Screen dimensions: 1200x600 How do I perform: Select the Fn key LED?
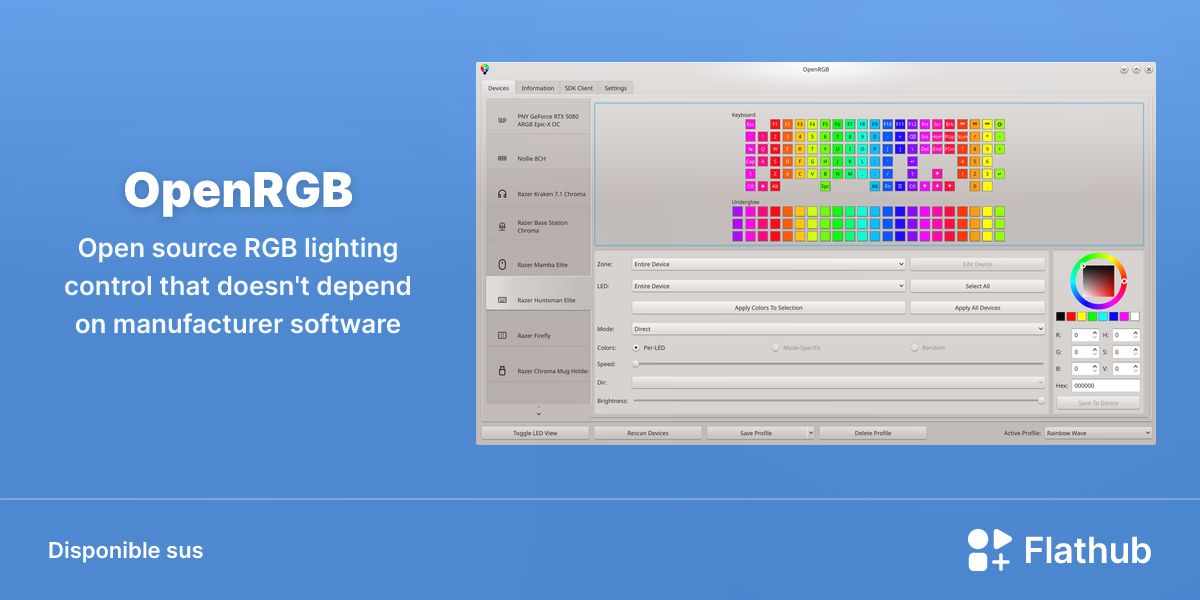[x=887, y=186]
